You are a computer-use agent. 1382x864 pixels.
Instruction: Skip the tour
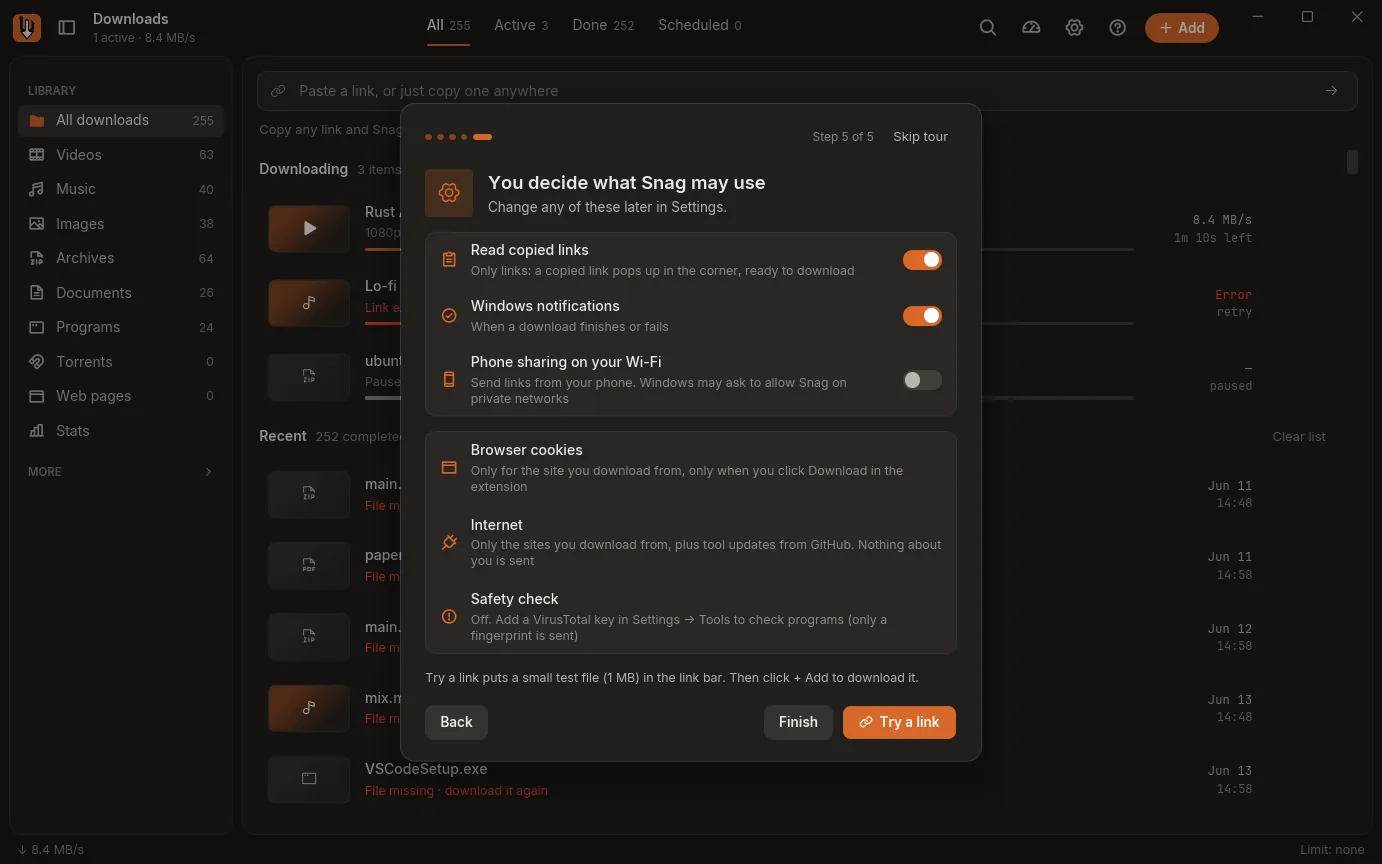coord(920,137)
